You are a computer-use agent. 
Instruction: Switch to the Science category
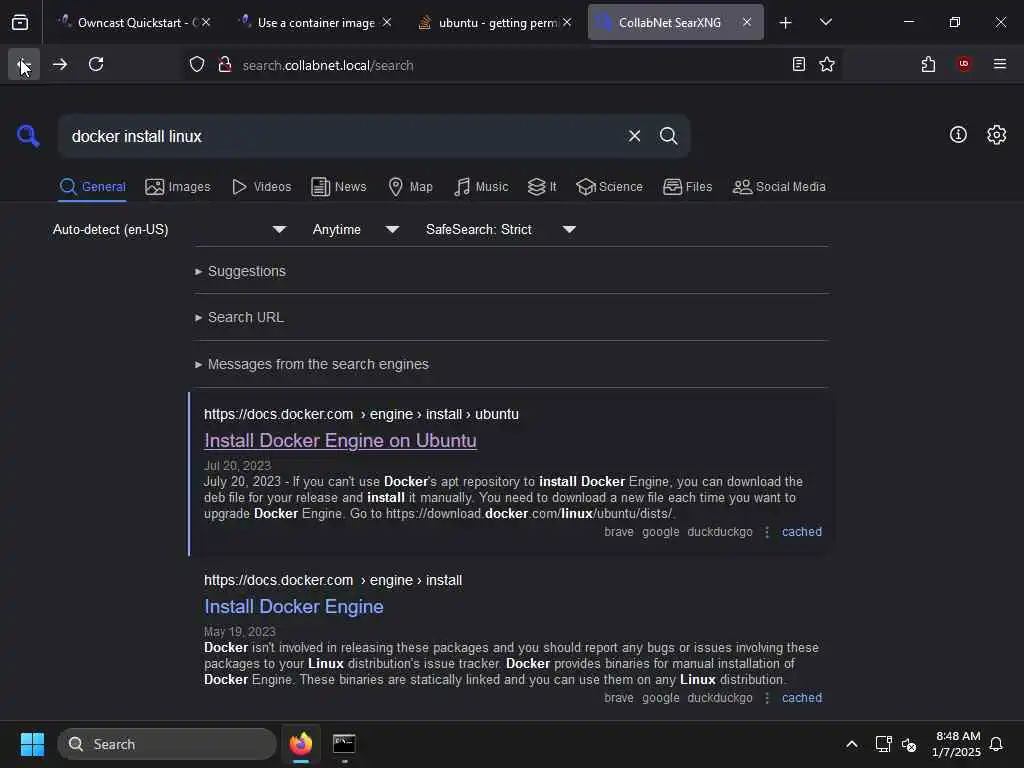coord(609,187)
